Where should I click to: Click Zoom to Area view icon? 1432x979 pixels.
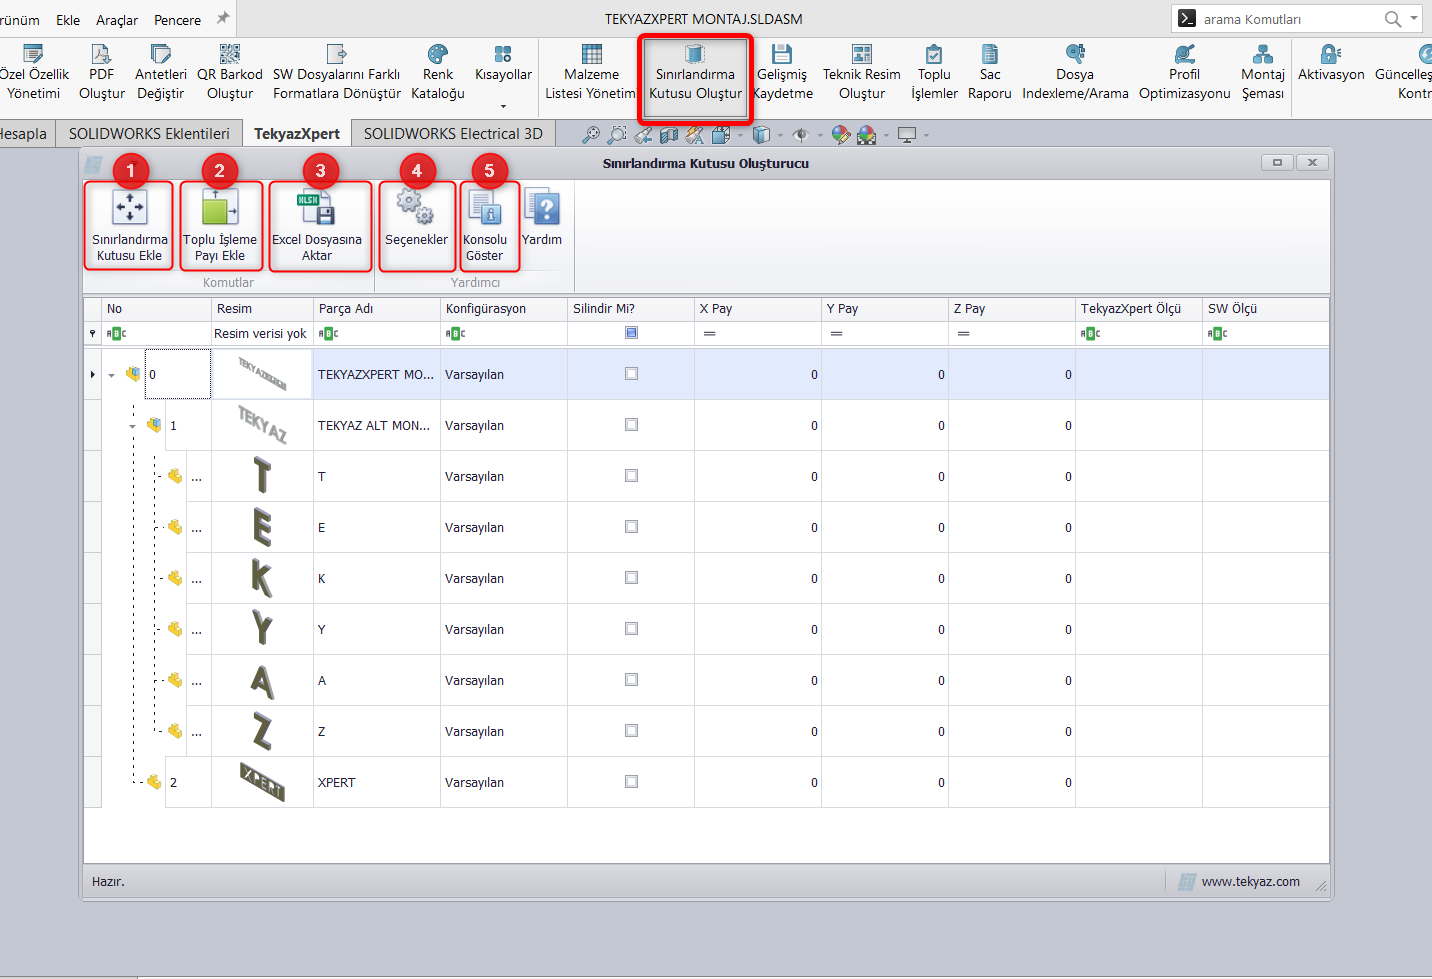(617, 134)
